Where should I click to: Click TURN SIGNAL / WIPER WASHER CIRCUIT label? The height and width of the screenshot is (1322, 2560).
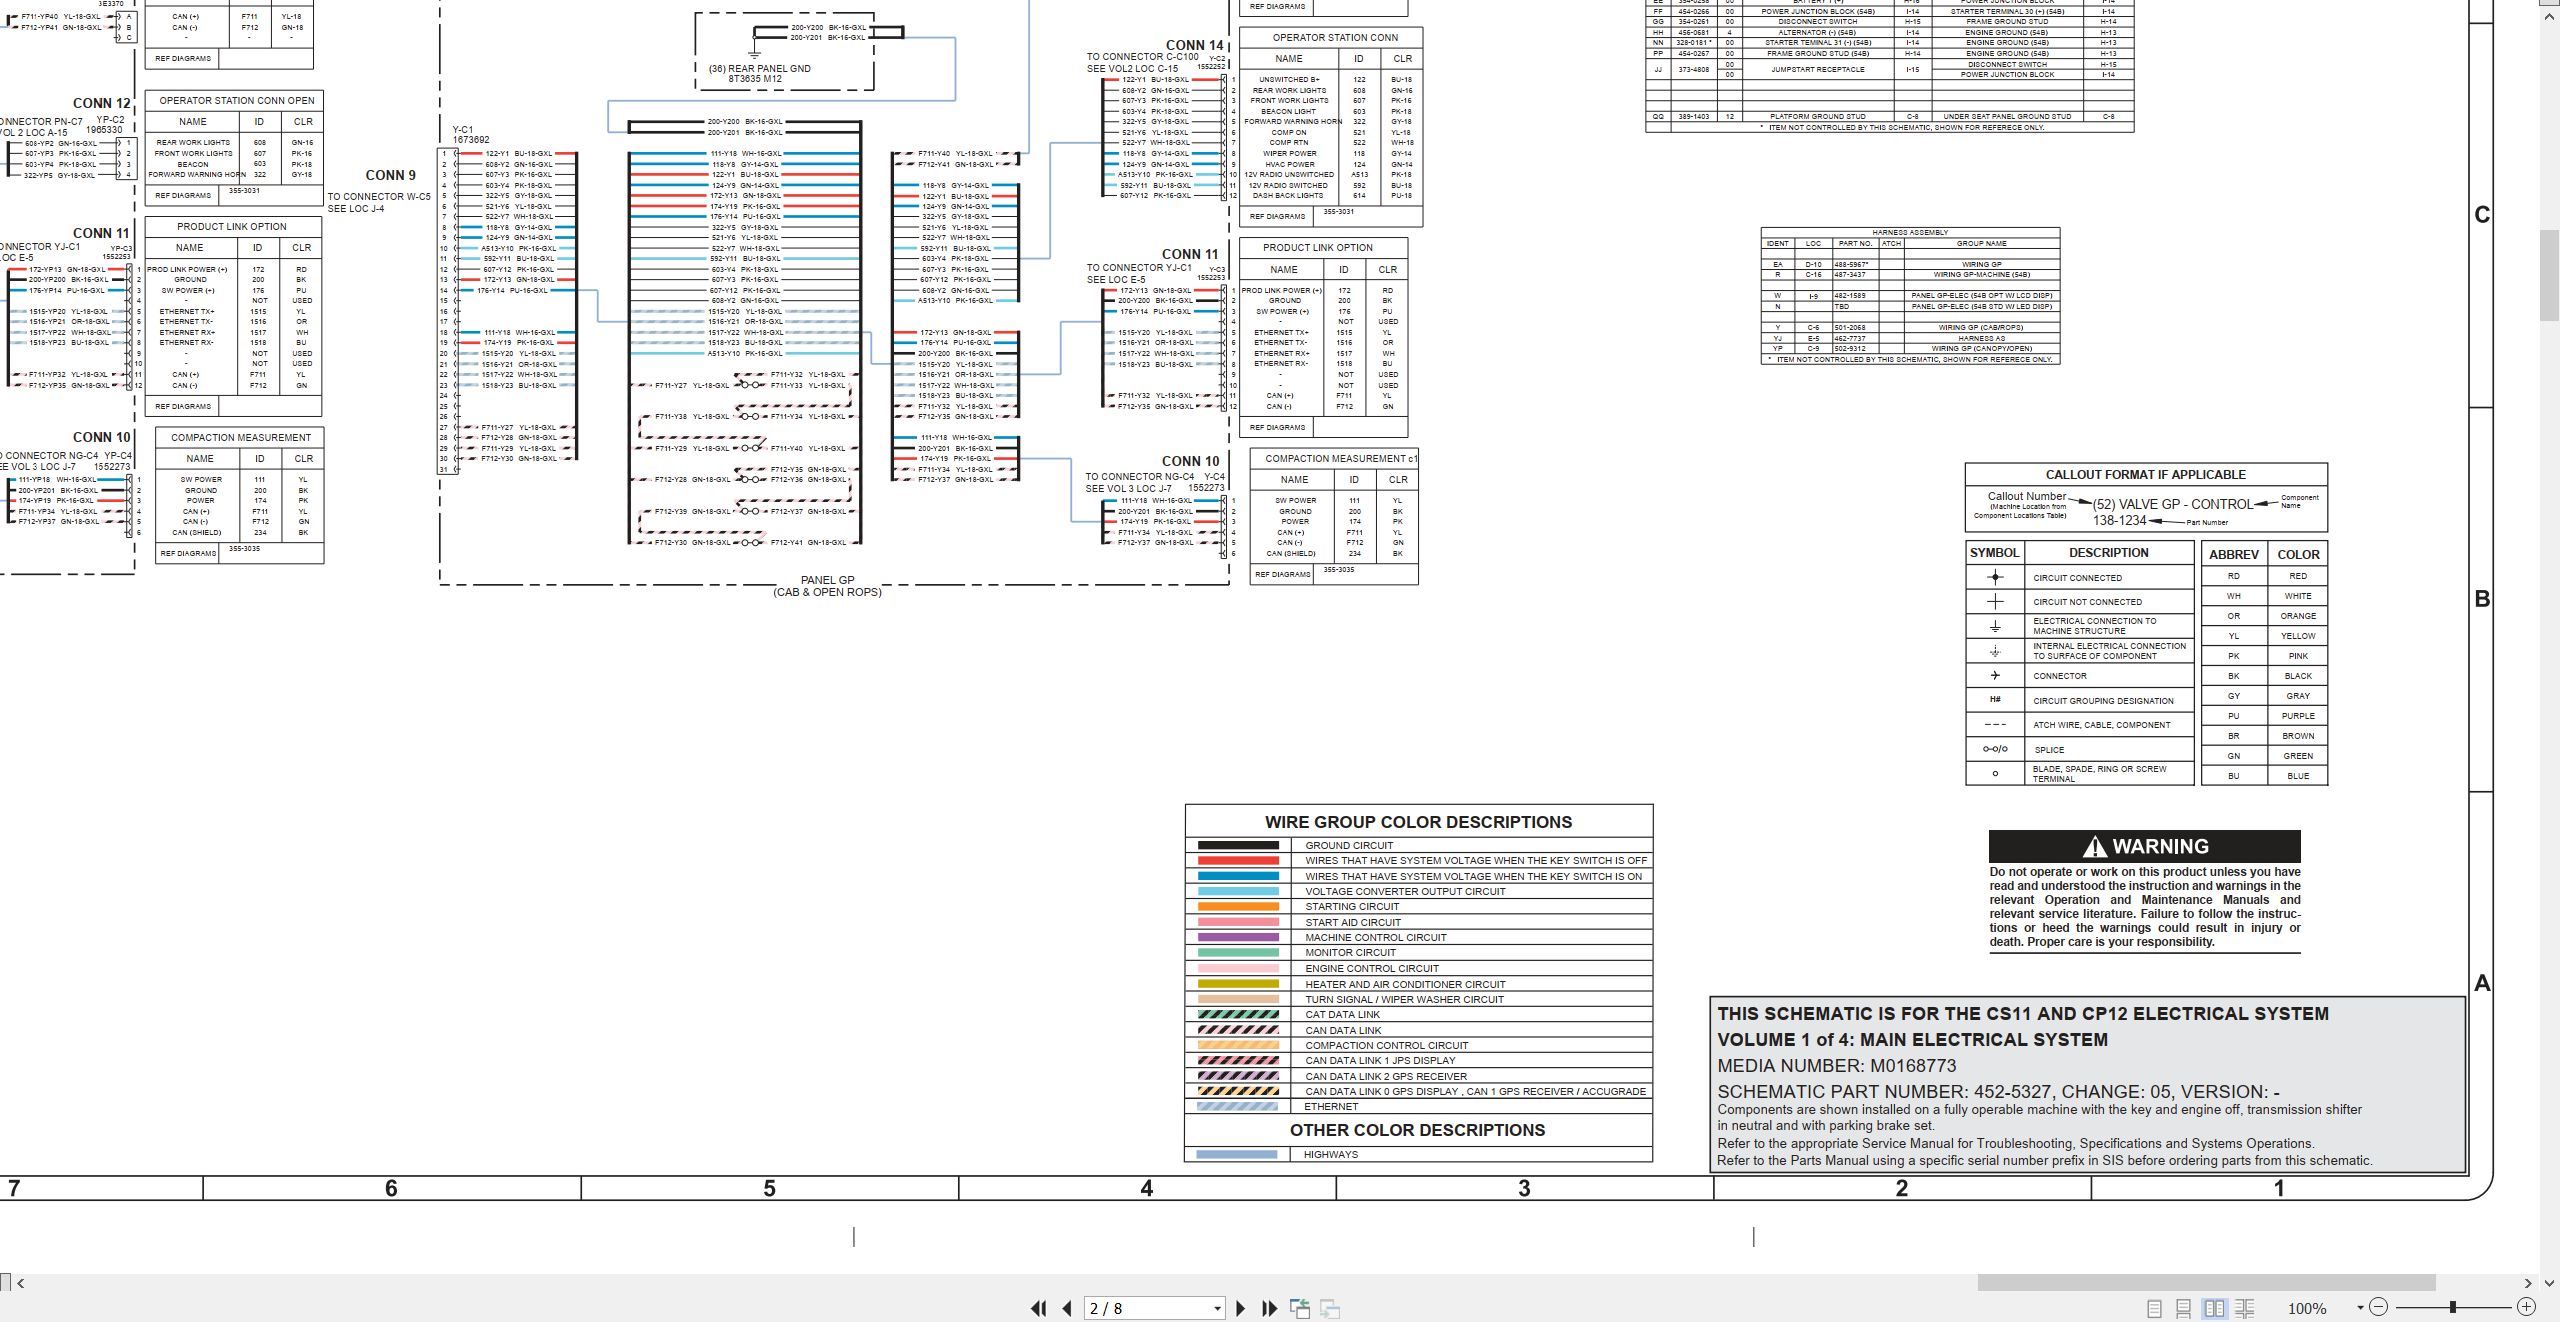[x=1404, y=999]
